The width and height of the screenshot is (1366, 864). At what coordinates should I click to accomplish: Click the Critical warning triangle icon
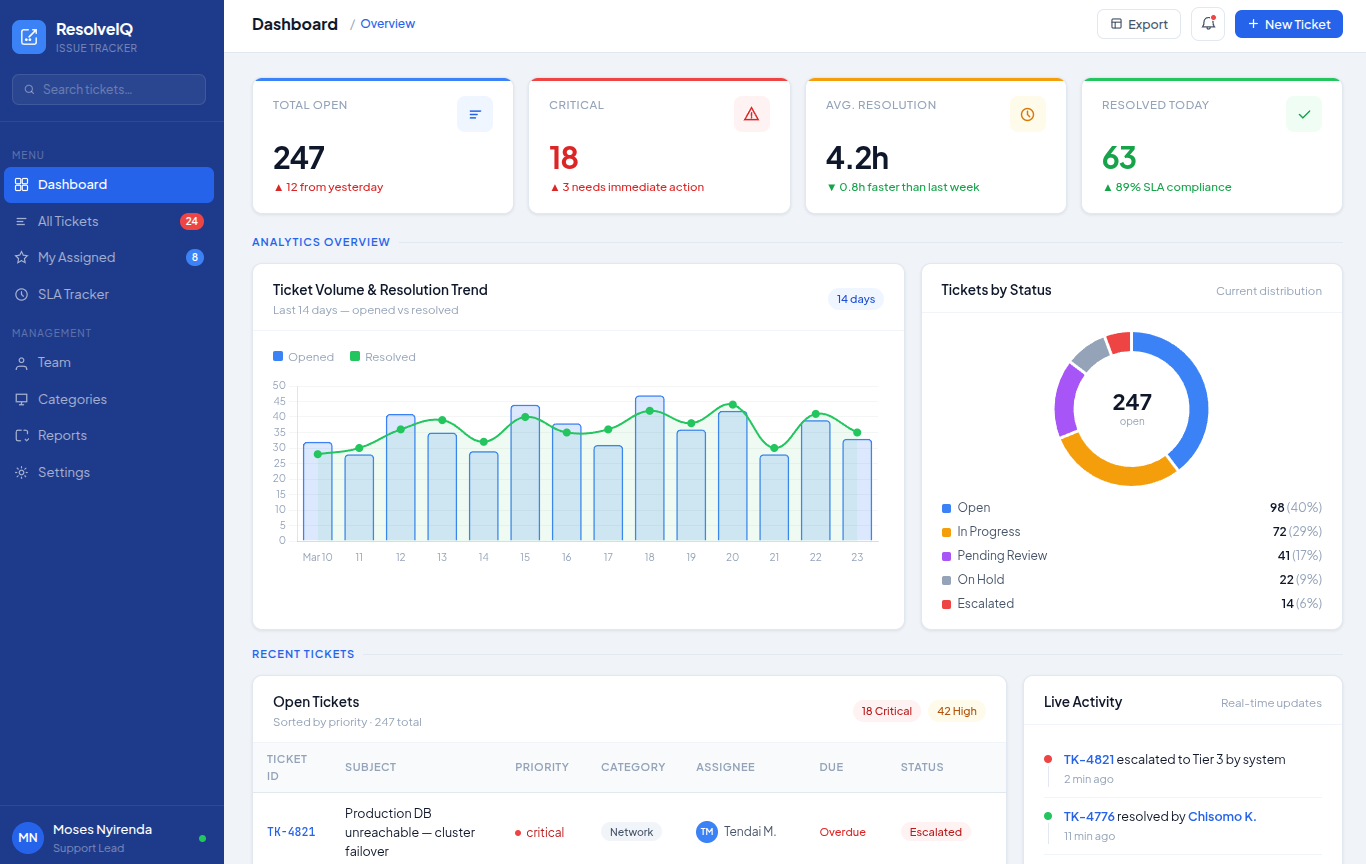751,114
